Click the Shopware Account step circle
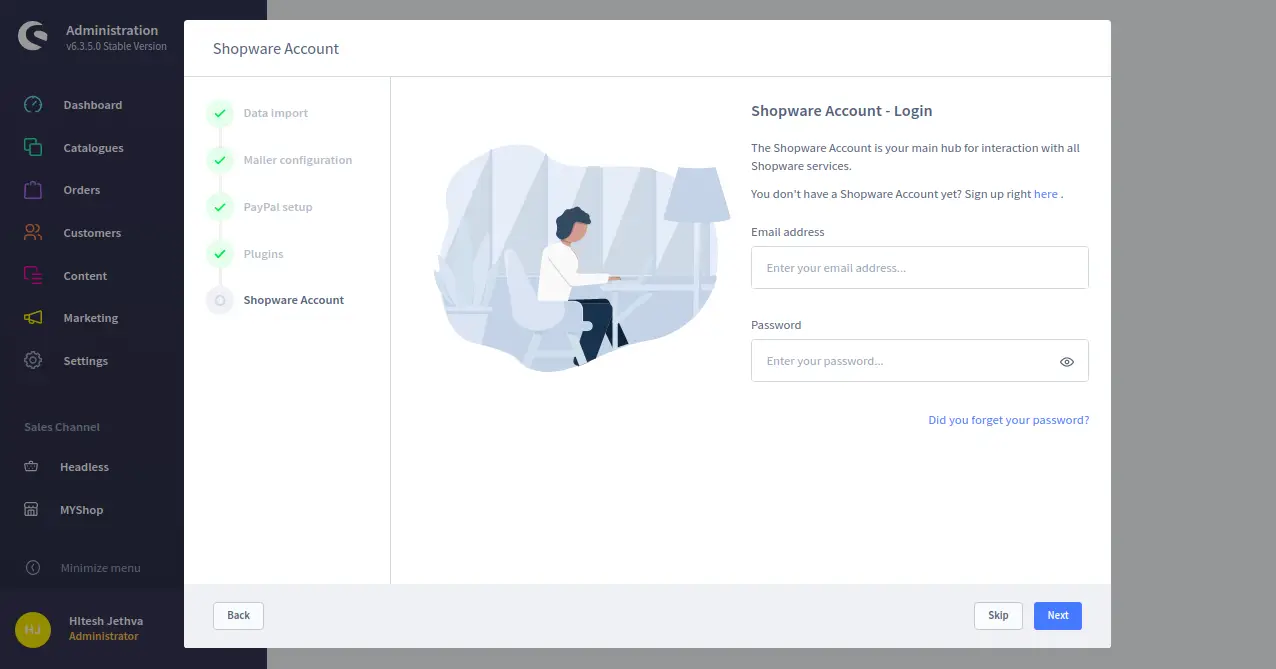This screenshot has width=1276, height=669. [220, 300]
